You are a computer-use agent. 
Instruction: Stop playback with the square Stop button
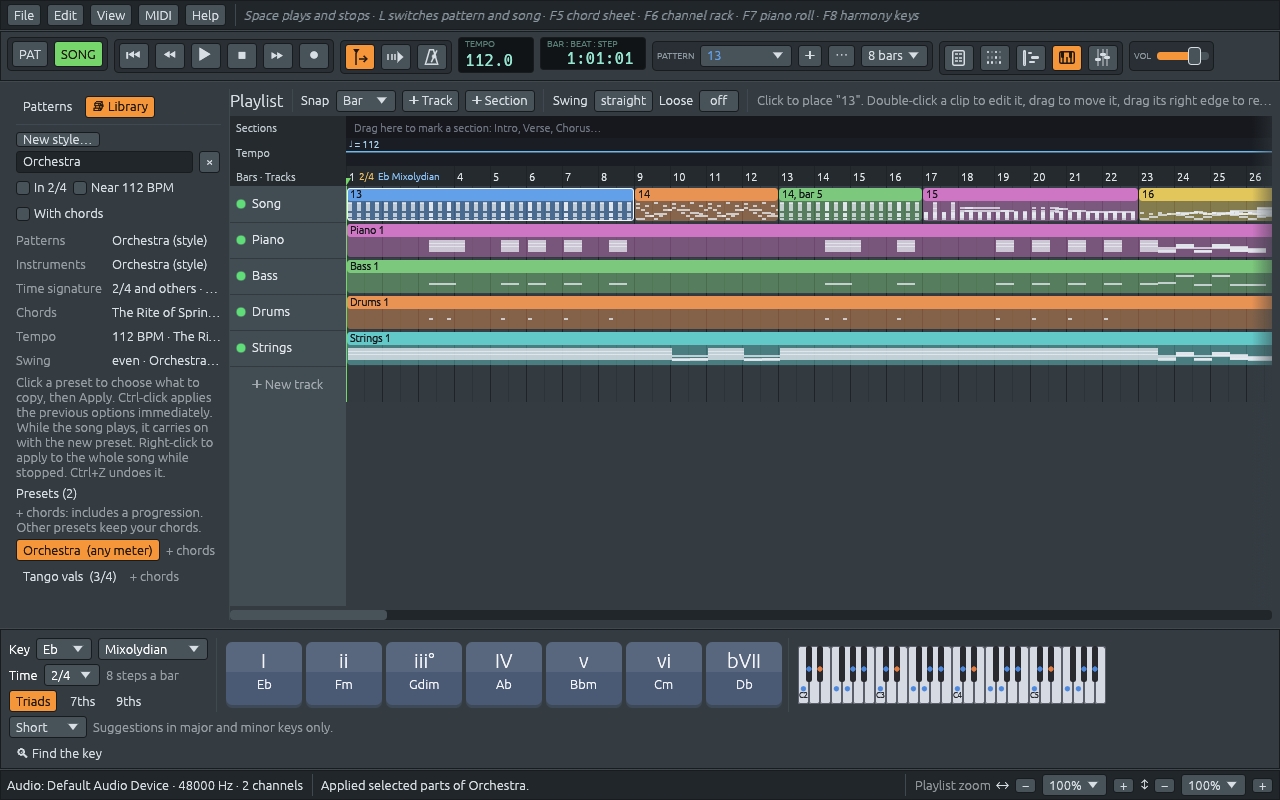241,56
